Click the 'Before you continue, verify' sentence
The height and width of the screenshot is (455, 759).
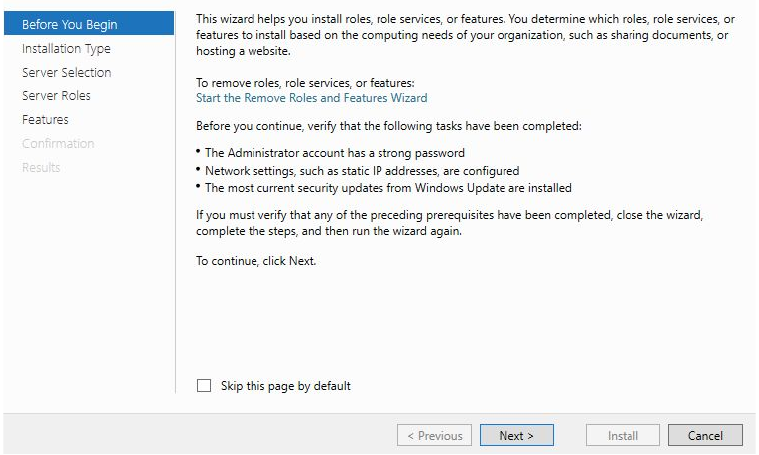tap(387, 126)
